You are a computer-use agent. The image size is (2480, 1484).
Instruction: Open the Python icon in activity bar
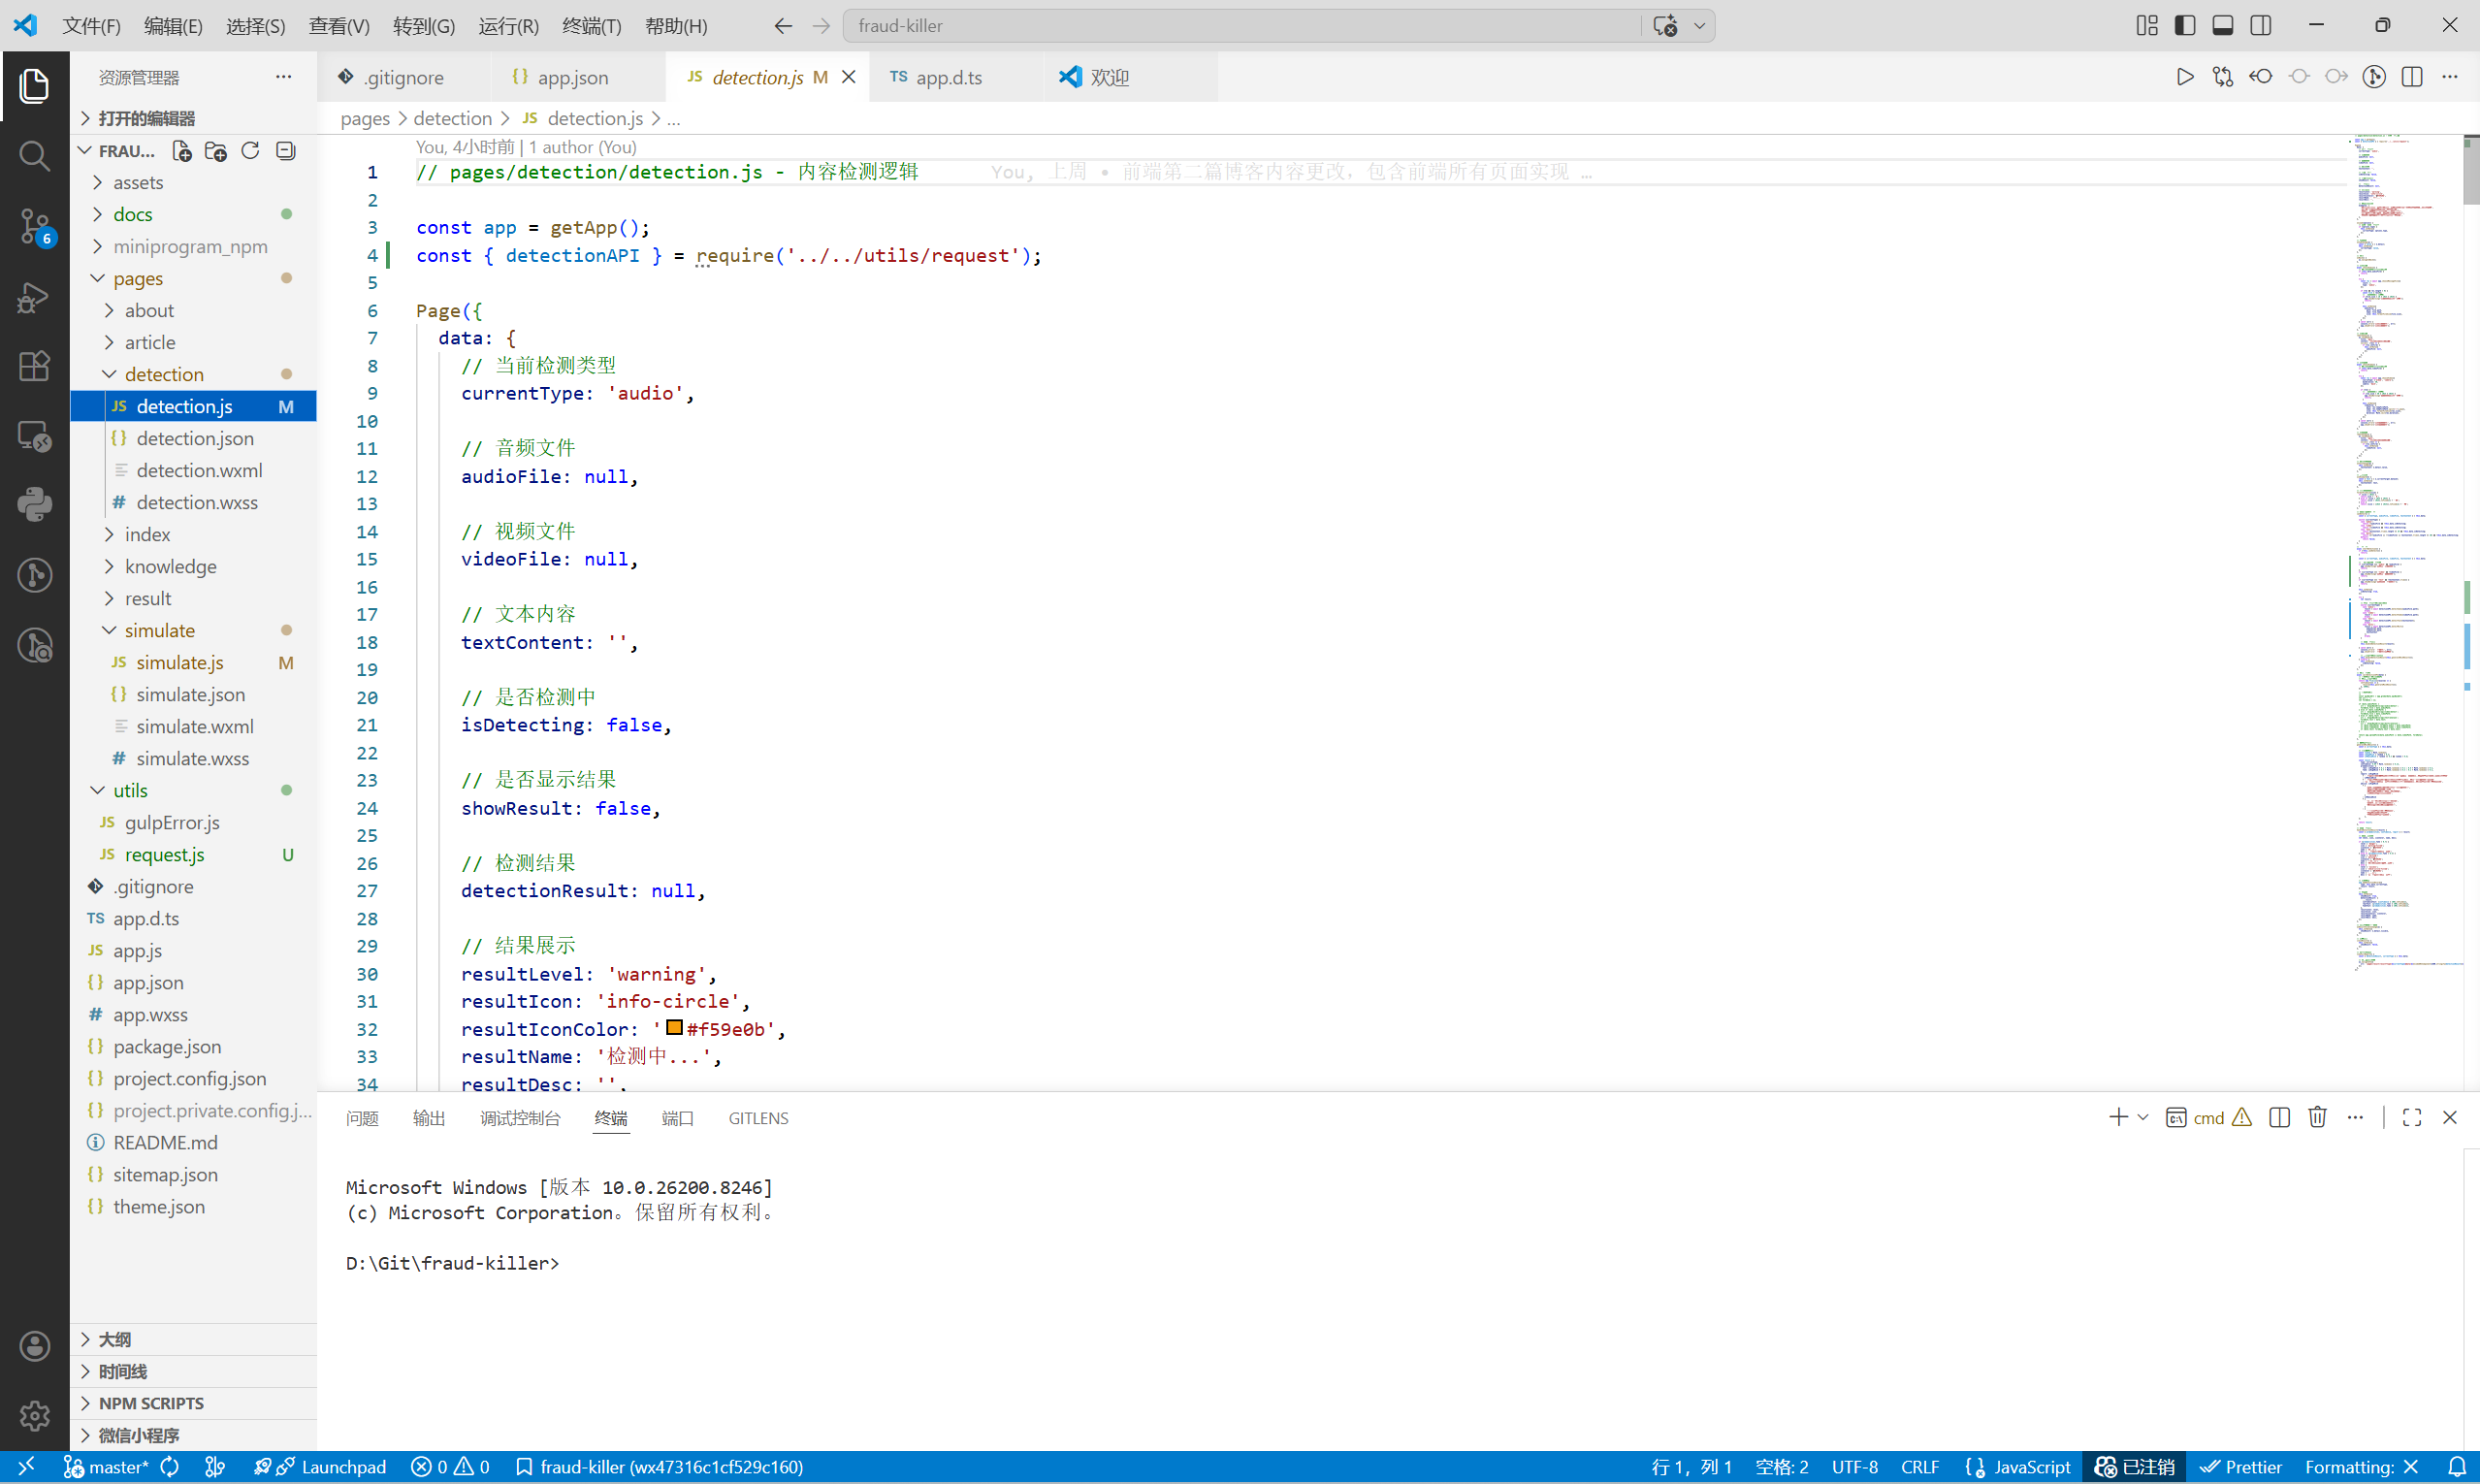(34, 505)
